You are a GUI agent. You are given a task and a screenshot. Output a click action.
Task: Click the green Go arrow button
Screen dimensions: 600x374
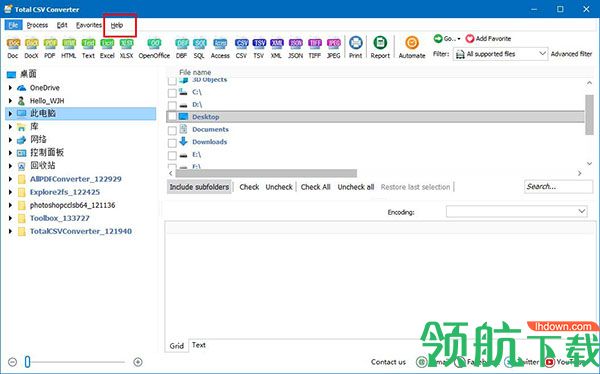(438, 38)
